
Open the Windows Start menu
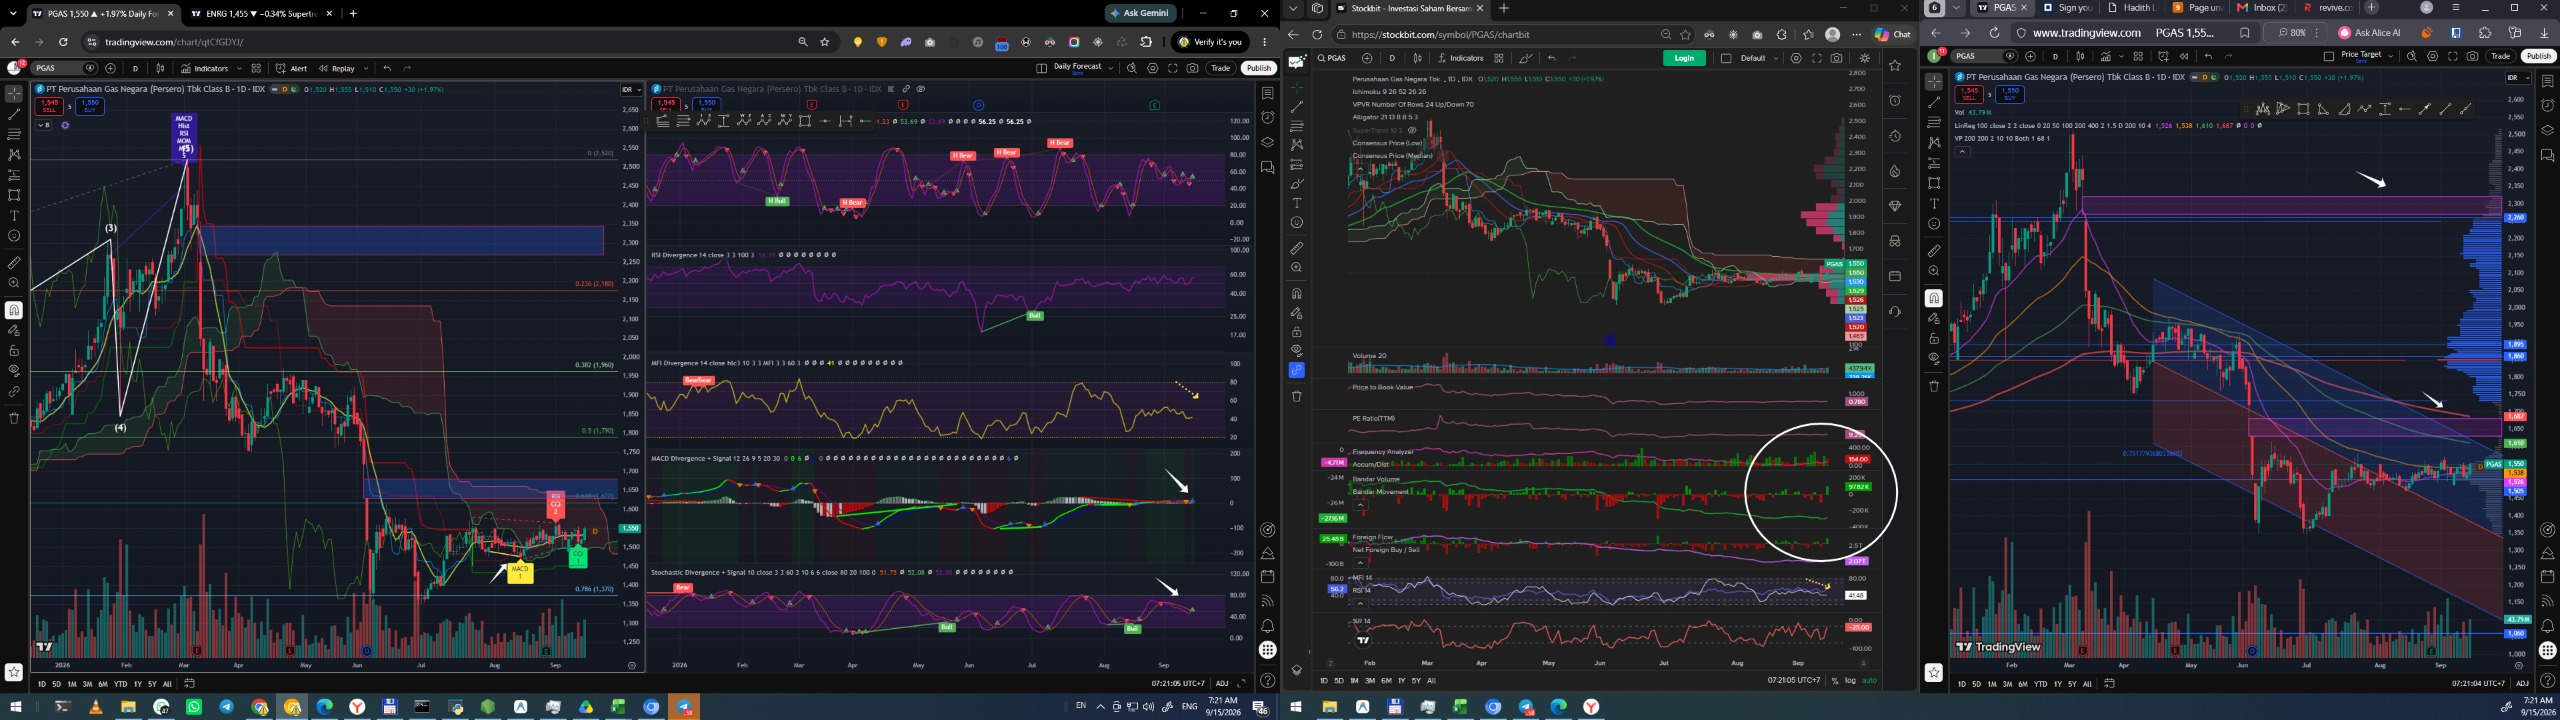15,707
